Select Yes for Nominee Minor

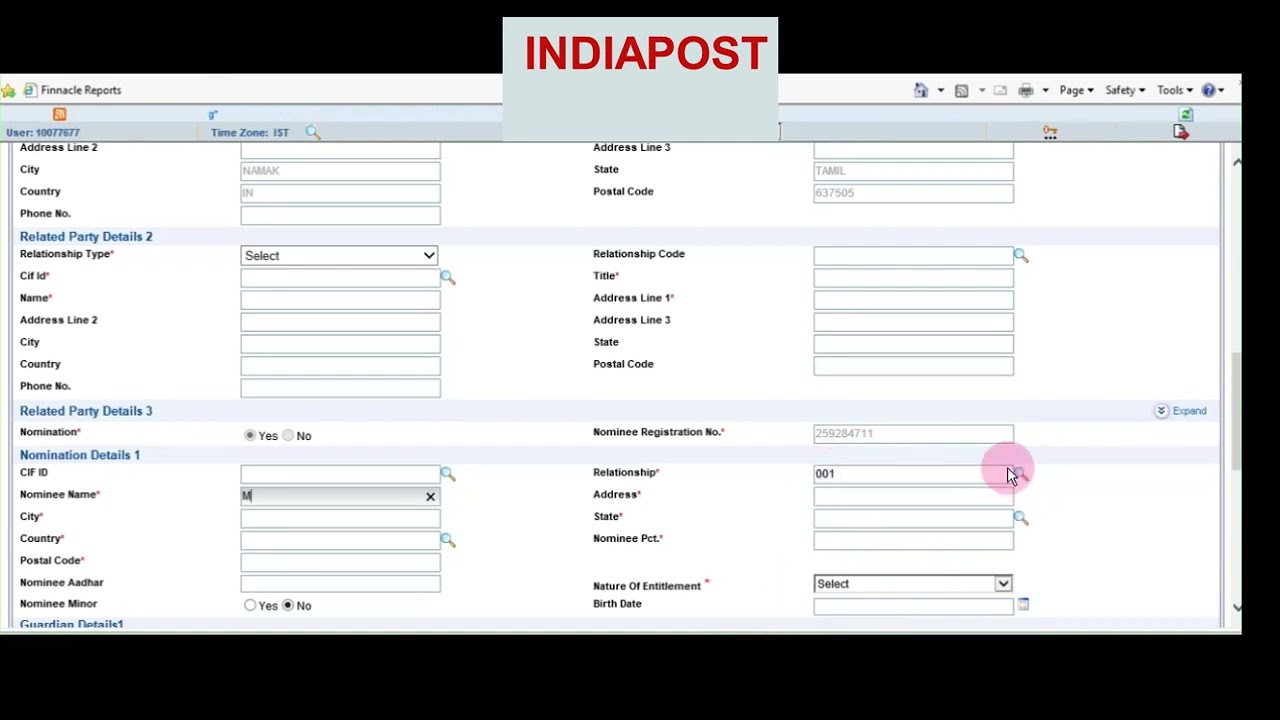(250, 605)
